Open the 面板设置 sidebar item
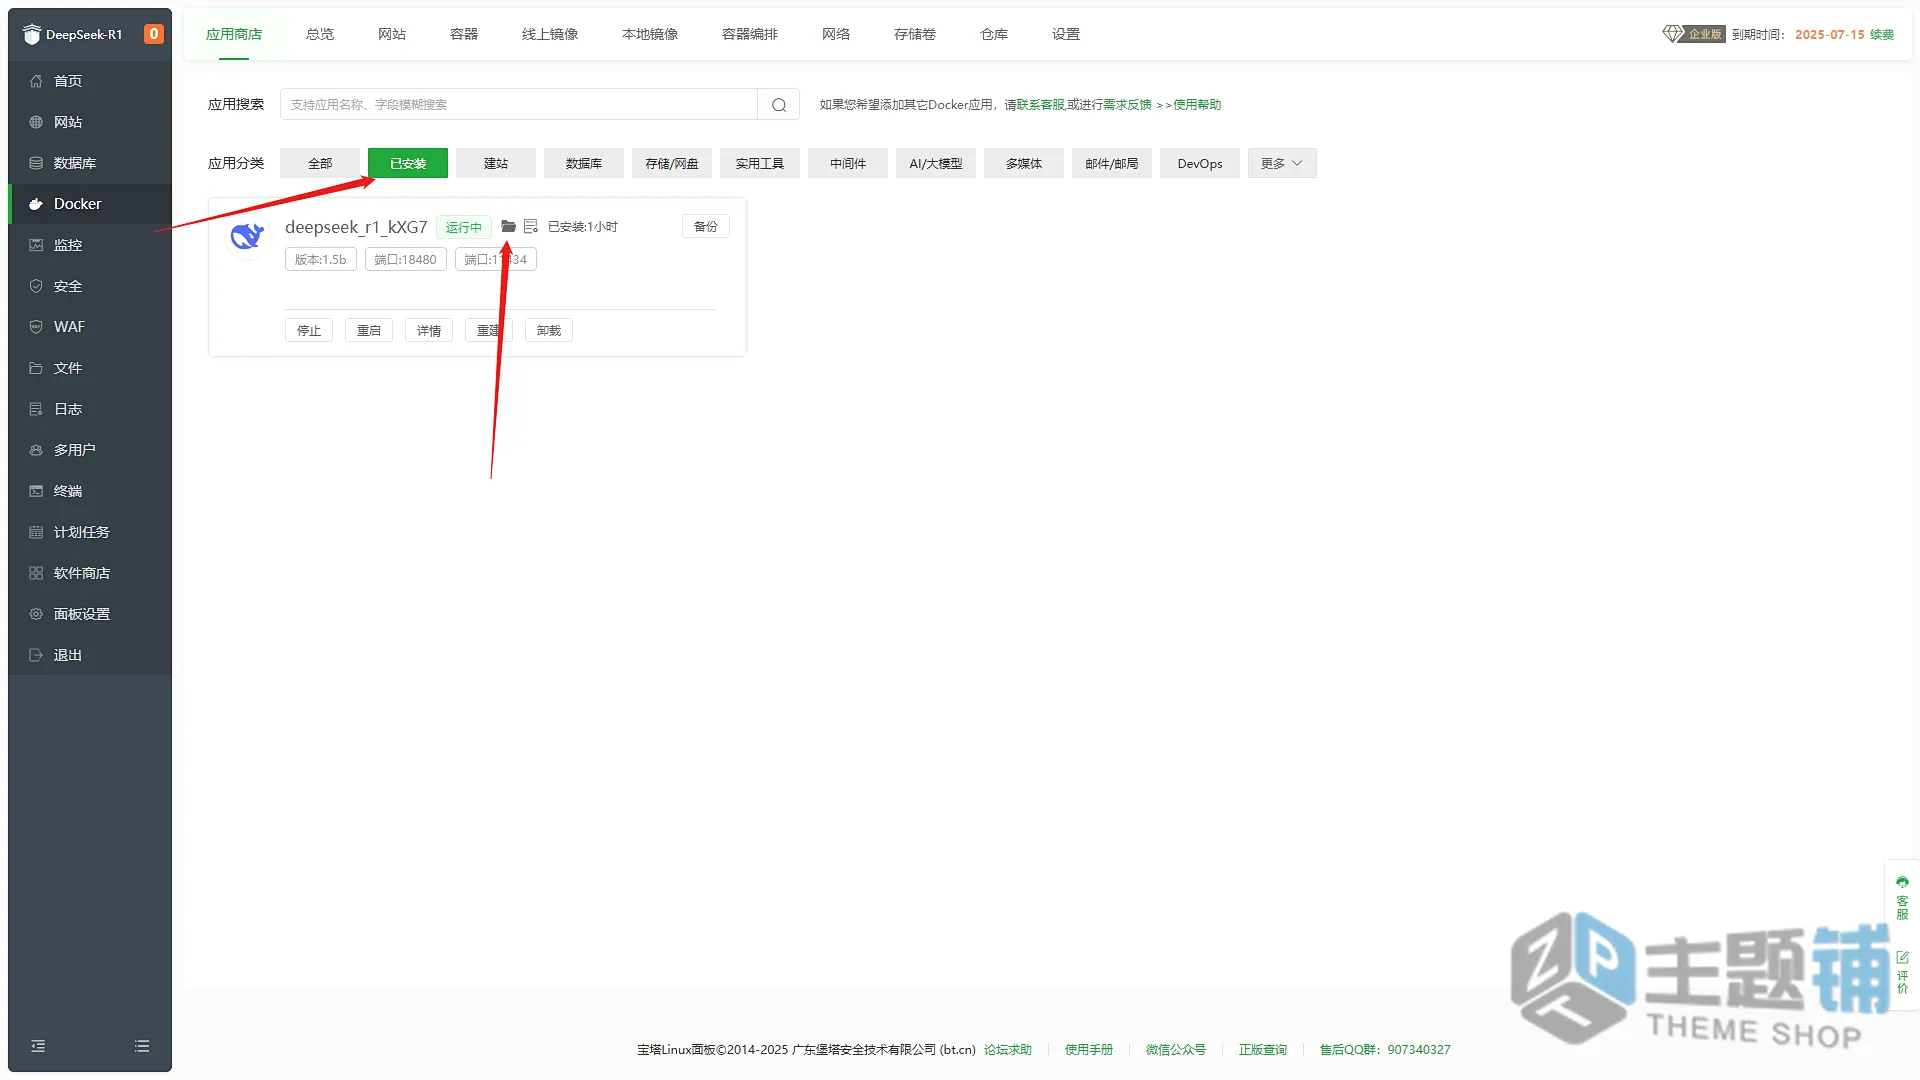The image size is (1920, 1080). (90, 614)
